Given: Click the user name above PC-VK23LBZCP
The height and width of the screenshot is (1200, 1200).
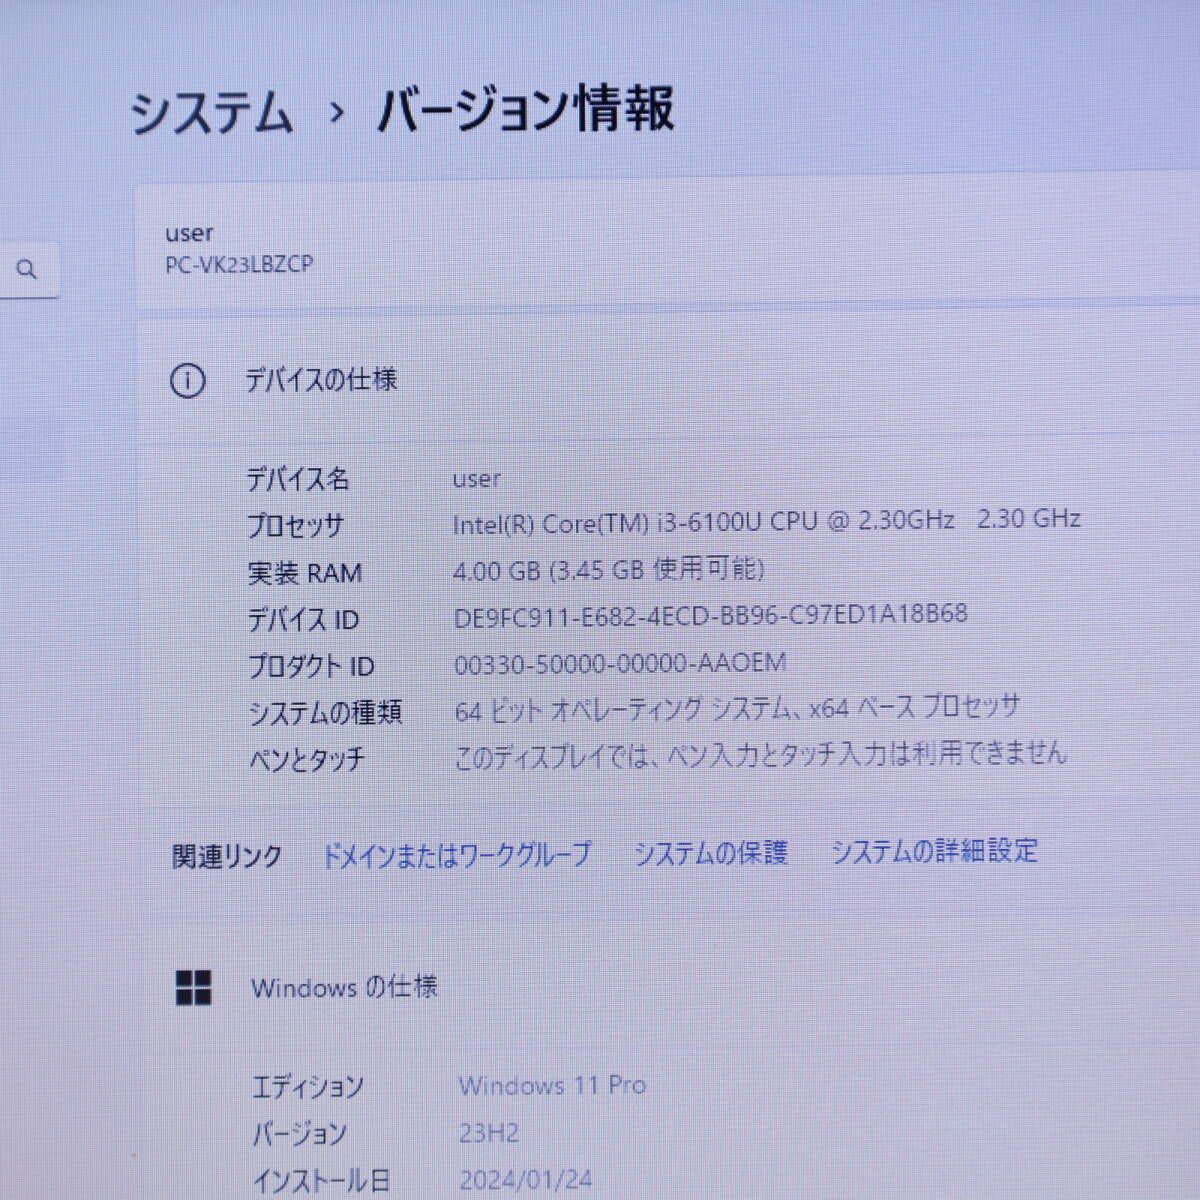Looking at the screenshot, I should (x=189, y=233).
